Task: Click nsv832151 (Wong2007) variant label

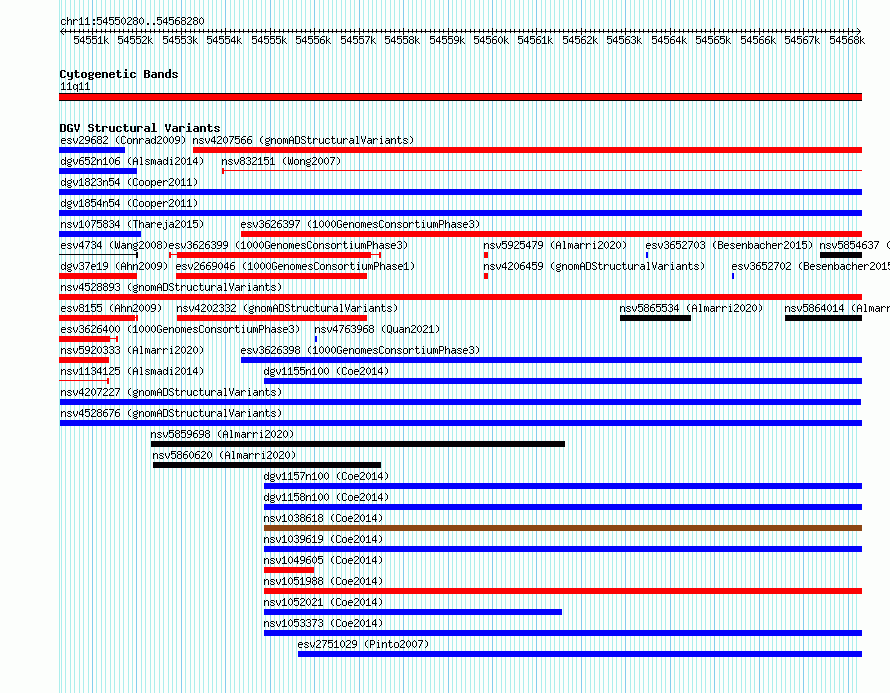Action: (281, 161)
